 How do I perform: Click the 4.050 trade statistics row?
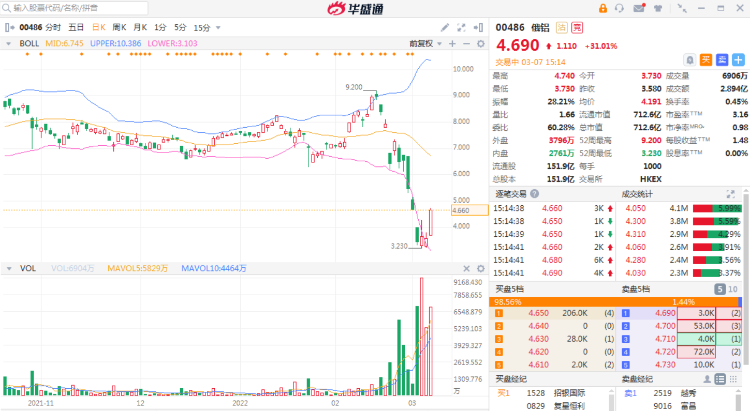coord(680,208)
